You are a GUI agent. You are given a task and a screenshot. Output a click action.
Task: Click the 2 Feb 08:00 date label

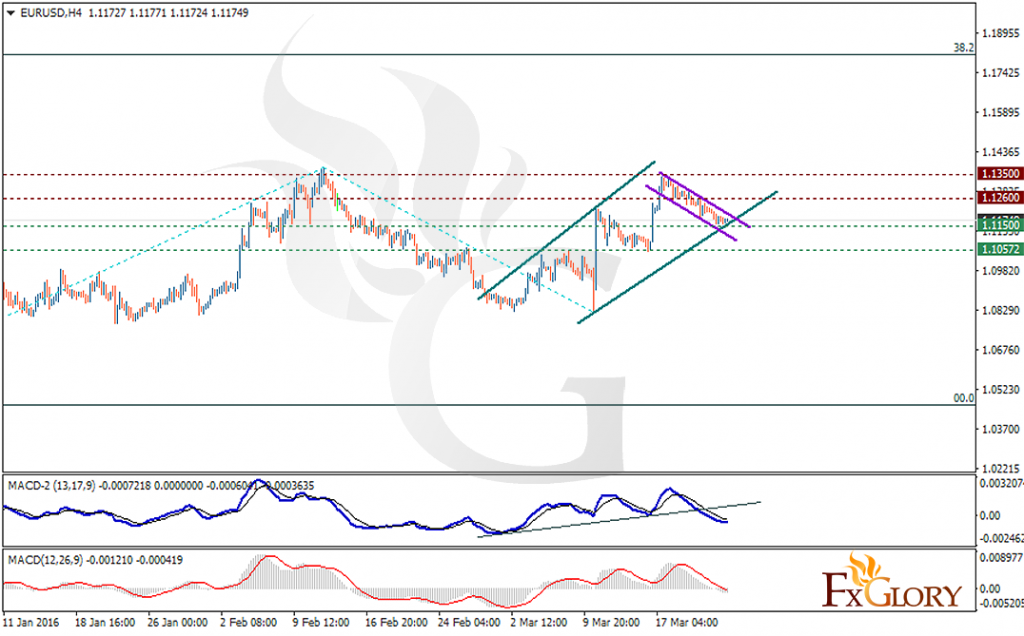coord(248,622)
